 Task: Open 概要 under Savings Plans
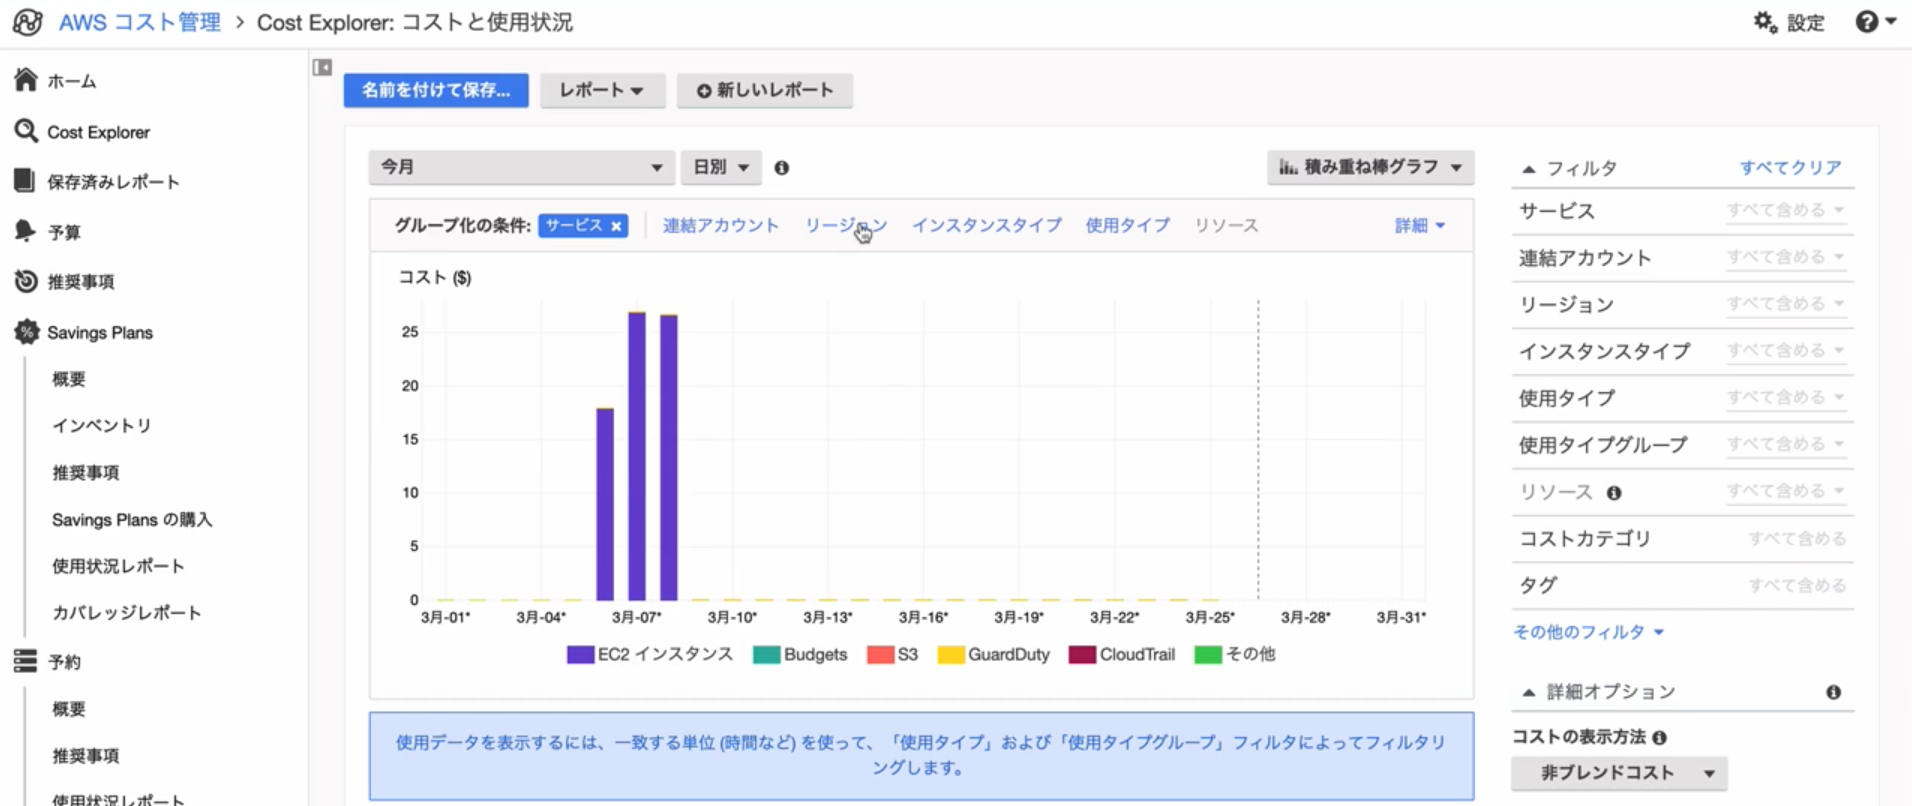tap(69, 379)
